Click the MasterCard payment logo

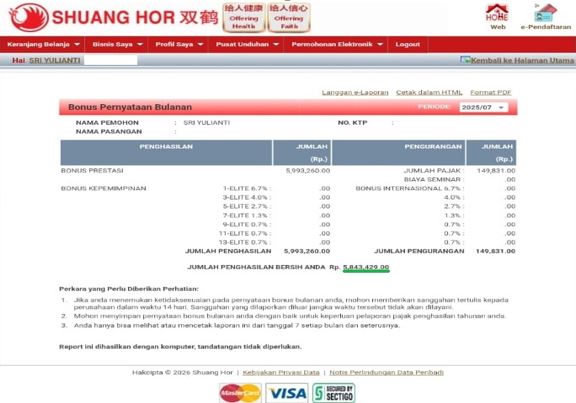(240, 393)
